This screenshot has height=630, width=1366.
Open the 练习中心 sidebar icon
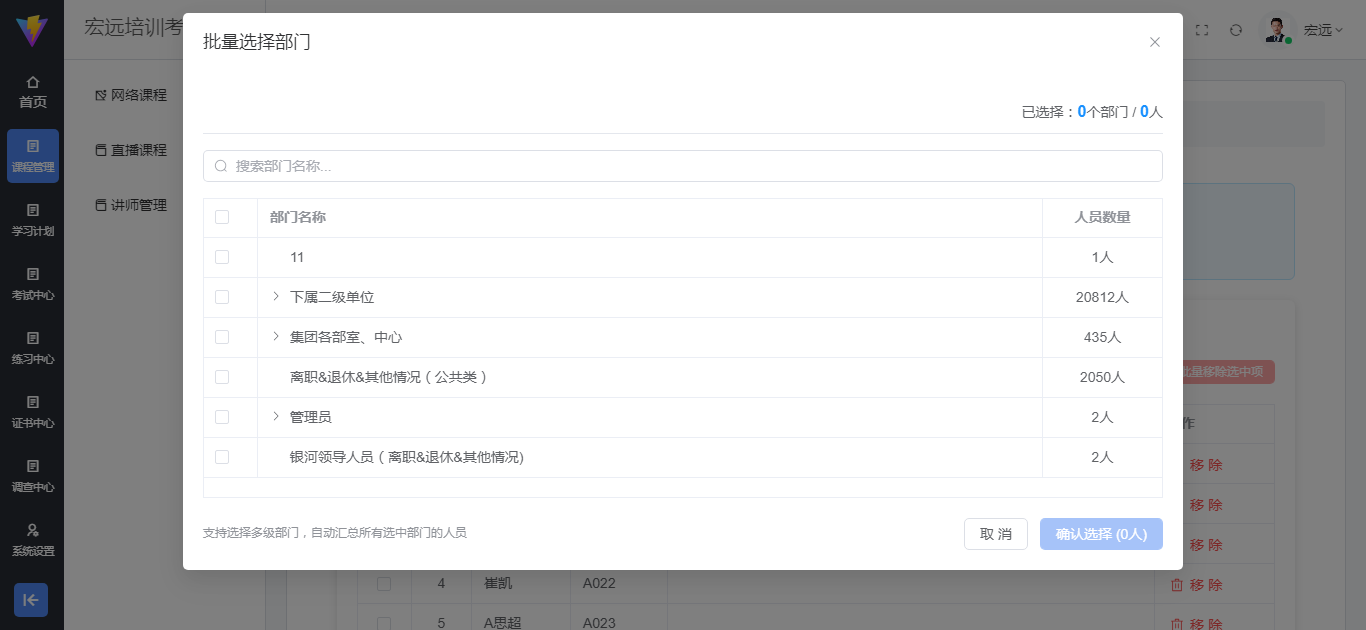click(32, 347)
